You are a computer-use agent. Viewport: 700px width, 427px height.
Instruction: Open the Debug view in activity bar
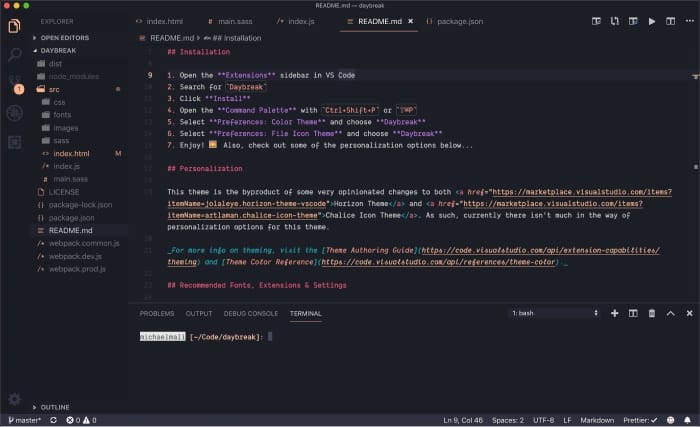click(x=14, y=113)
